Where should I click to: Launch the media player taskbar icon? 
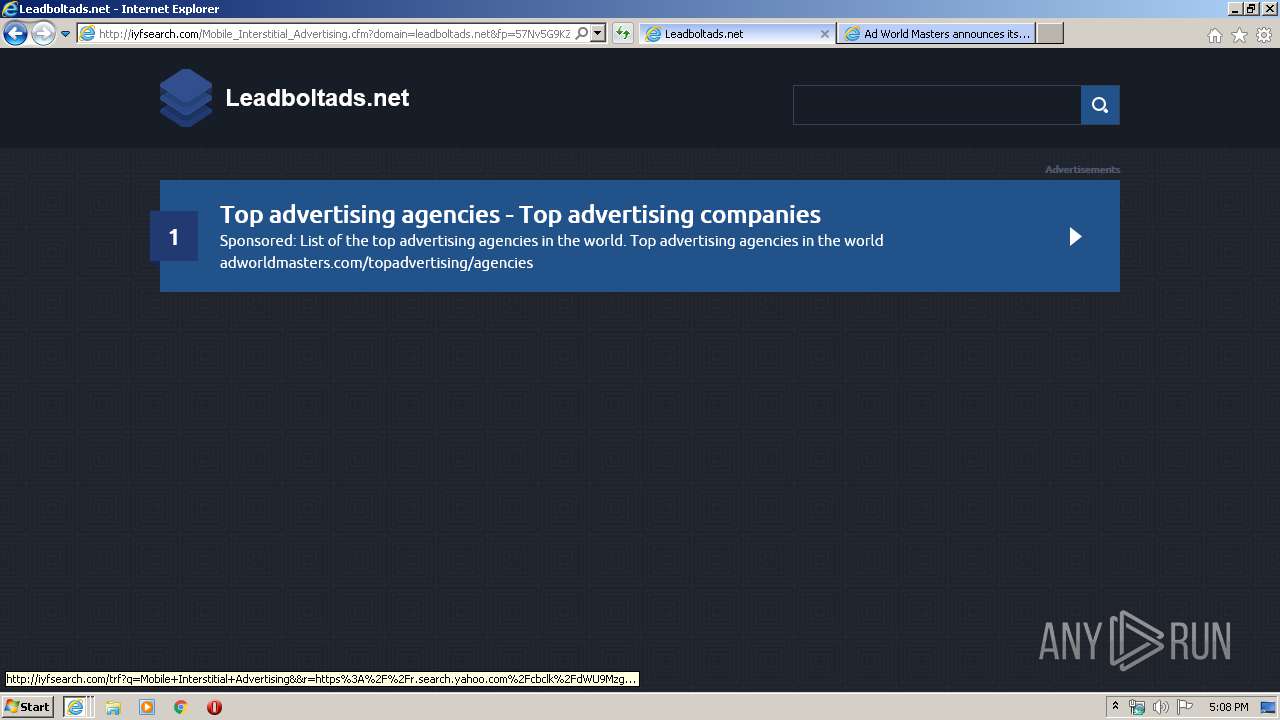147,707
